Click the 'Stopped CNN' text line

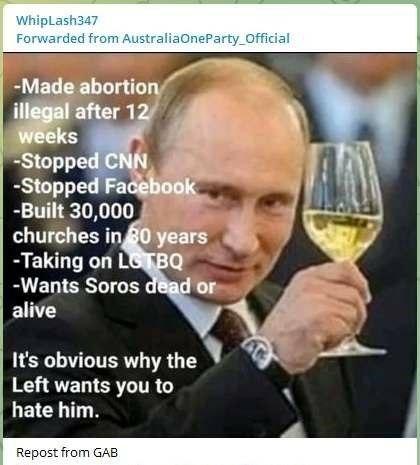[x=80, y=161]
